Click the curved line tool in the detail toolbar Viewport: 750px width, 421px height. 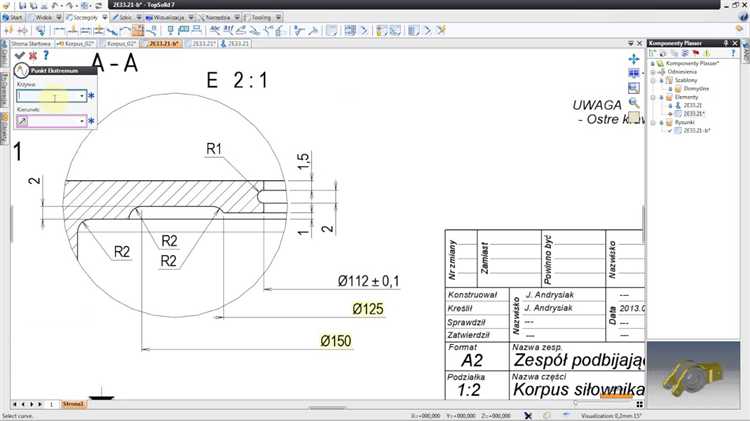125,31
